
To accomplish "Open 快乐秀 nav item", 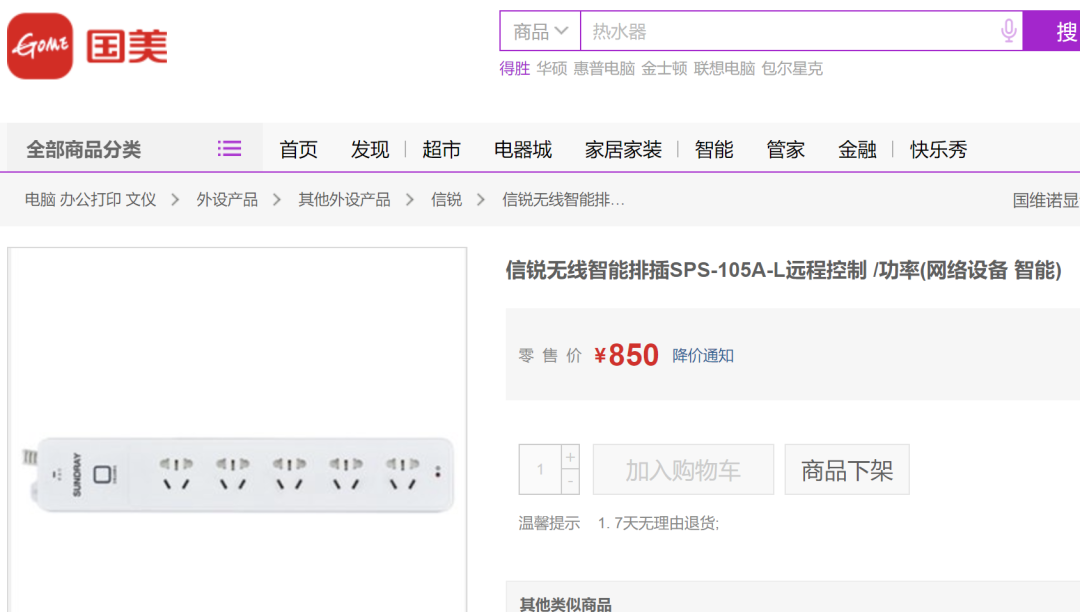I will coord(938,149).
